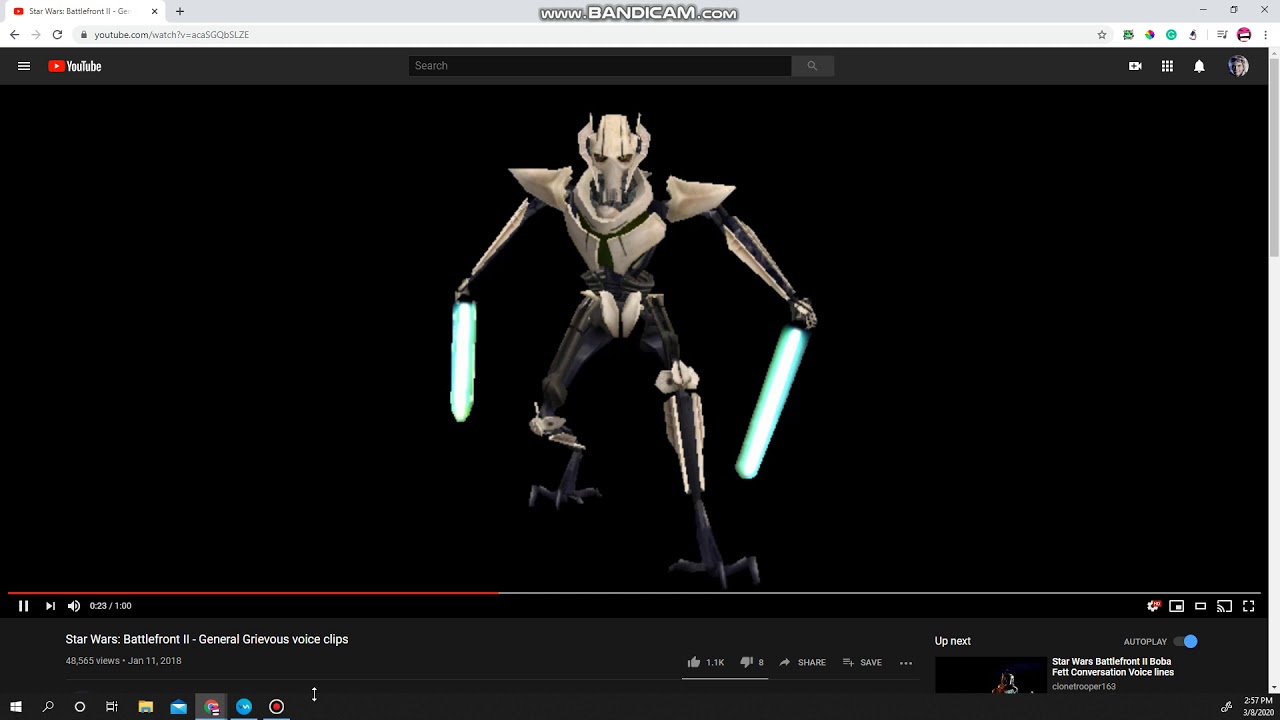Open the Chrome three-dot menu
The height and width of the screenshot is (720, 1280).
pos(1266,34)
